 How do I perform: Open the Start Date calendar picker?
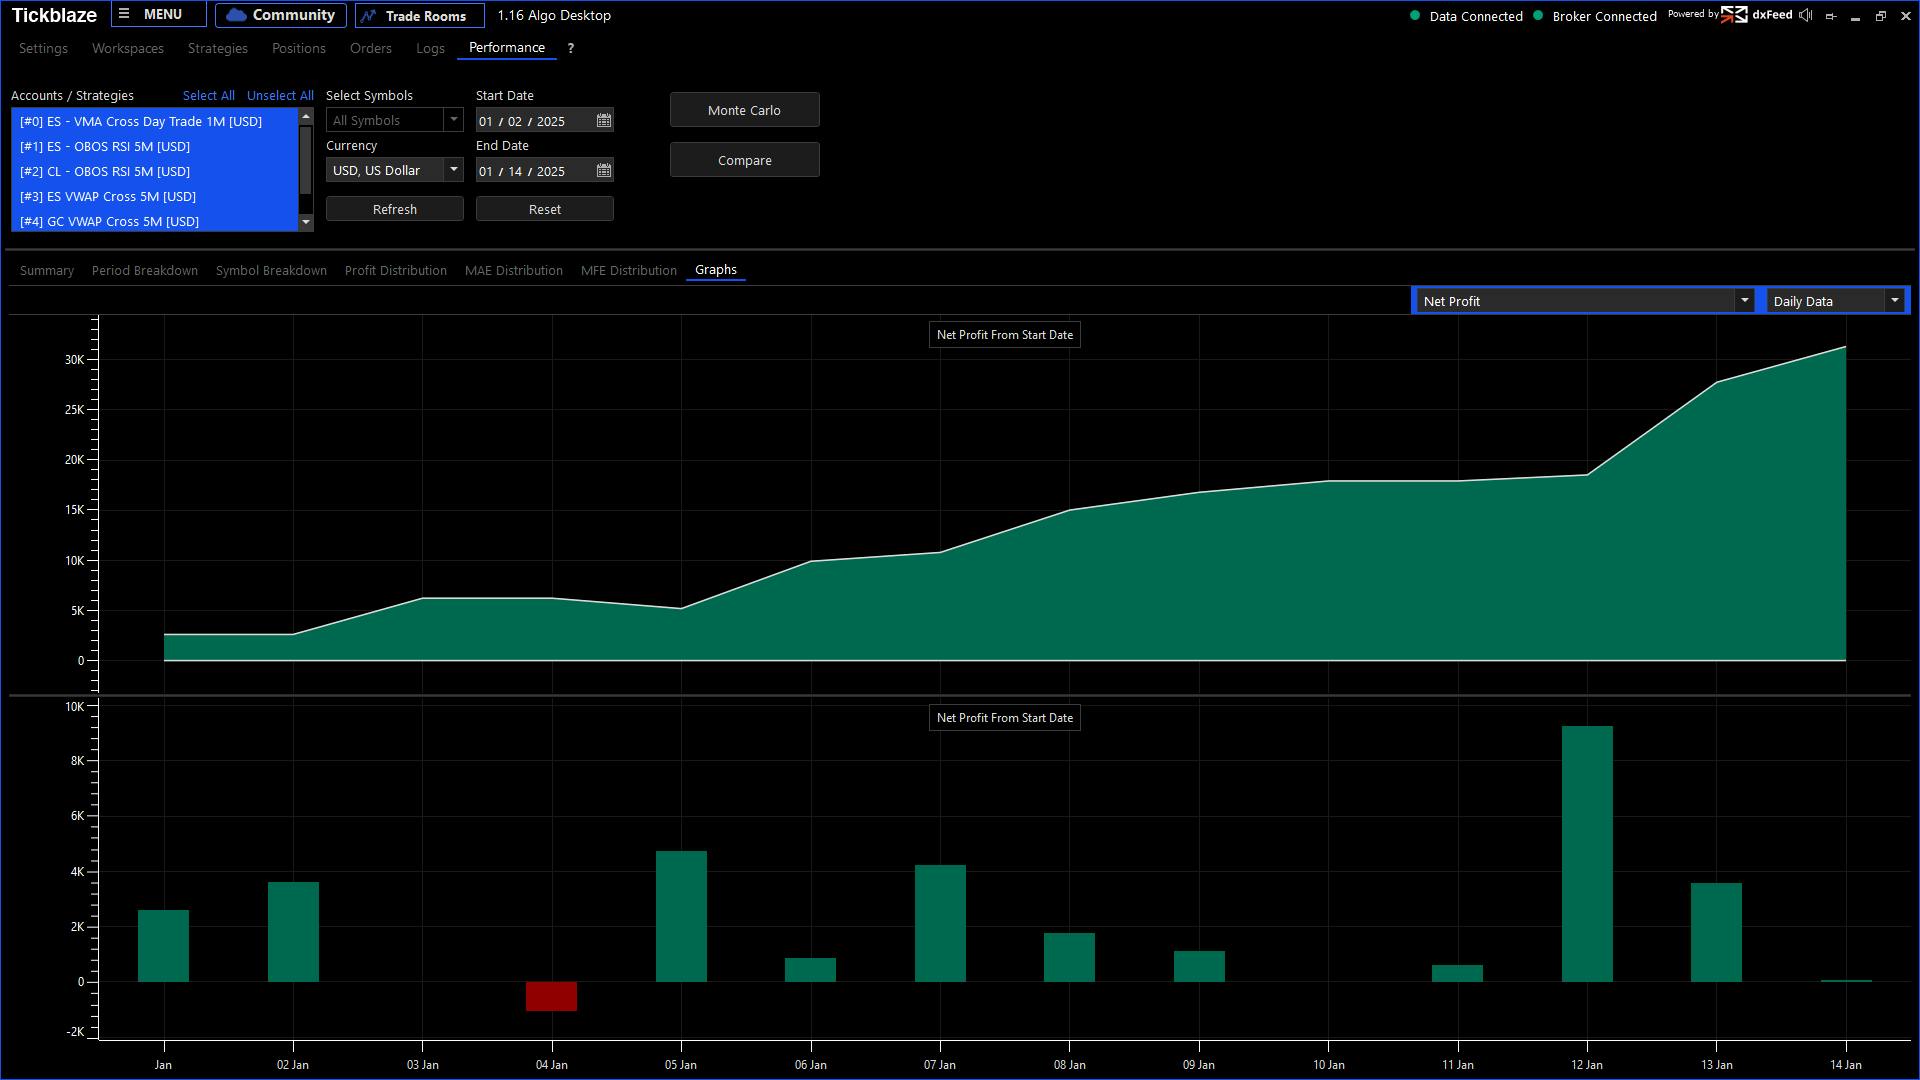pos(604,121)
